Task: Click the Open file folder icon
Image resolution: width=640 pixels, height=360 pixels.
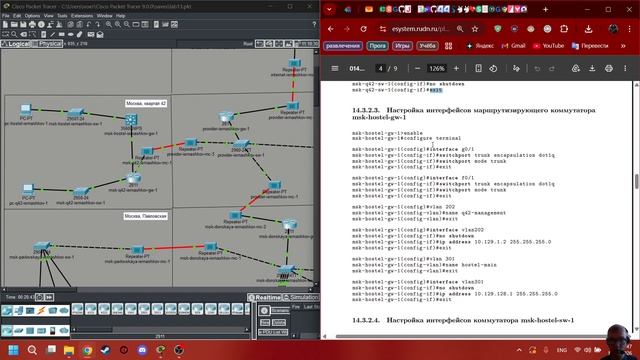Action: (14, 25)
